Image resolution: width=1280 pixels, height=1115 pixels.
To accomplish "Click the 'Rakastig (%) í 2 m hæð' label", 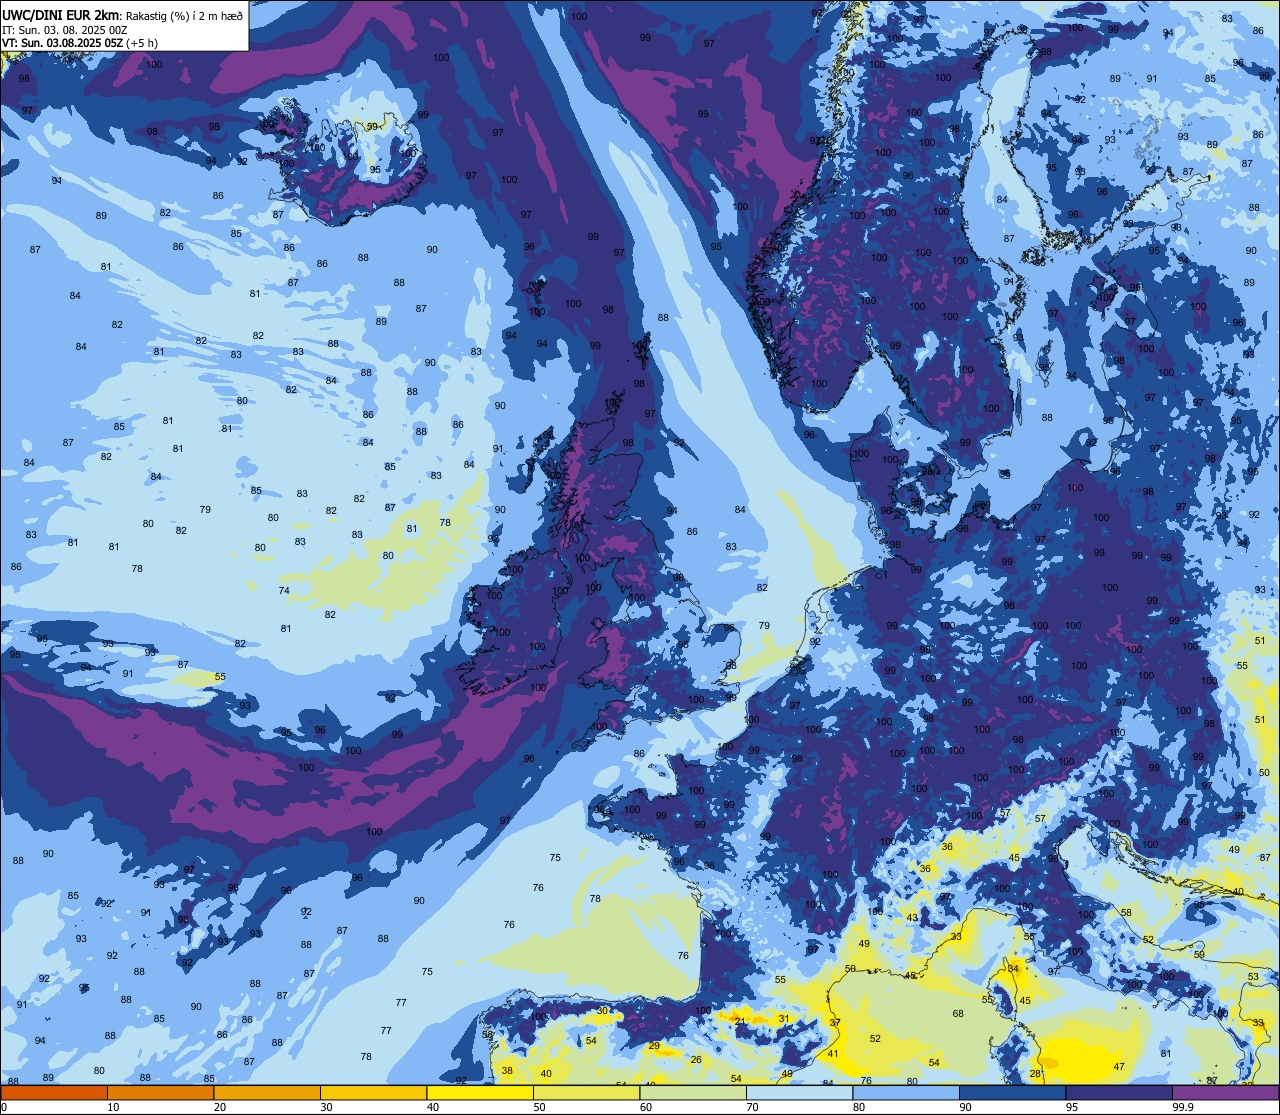I will point(184,15).
